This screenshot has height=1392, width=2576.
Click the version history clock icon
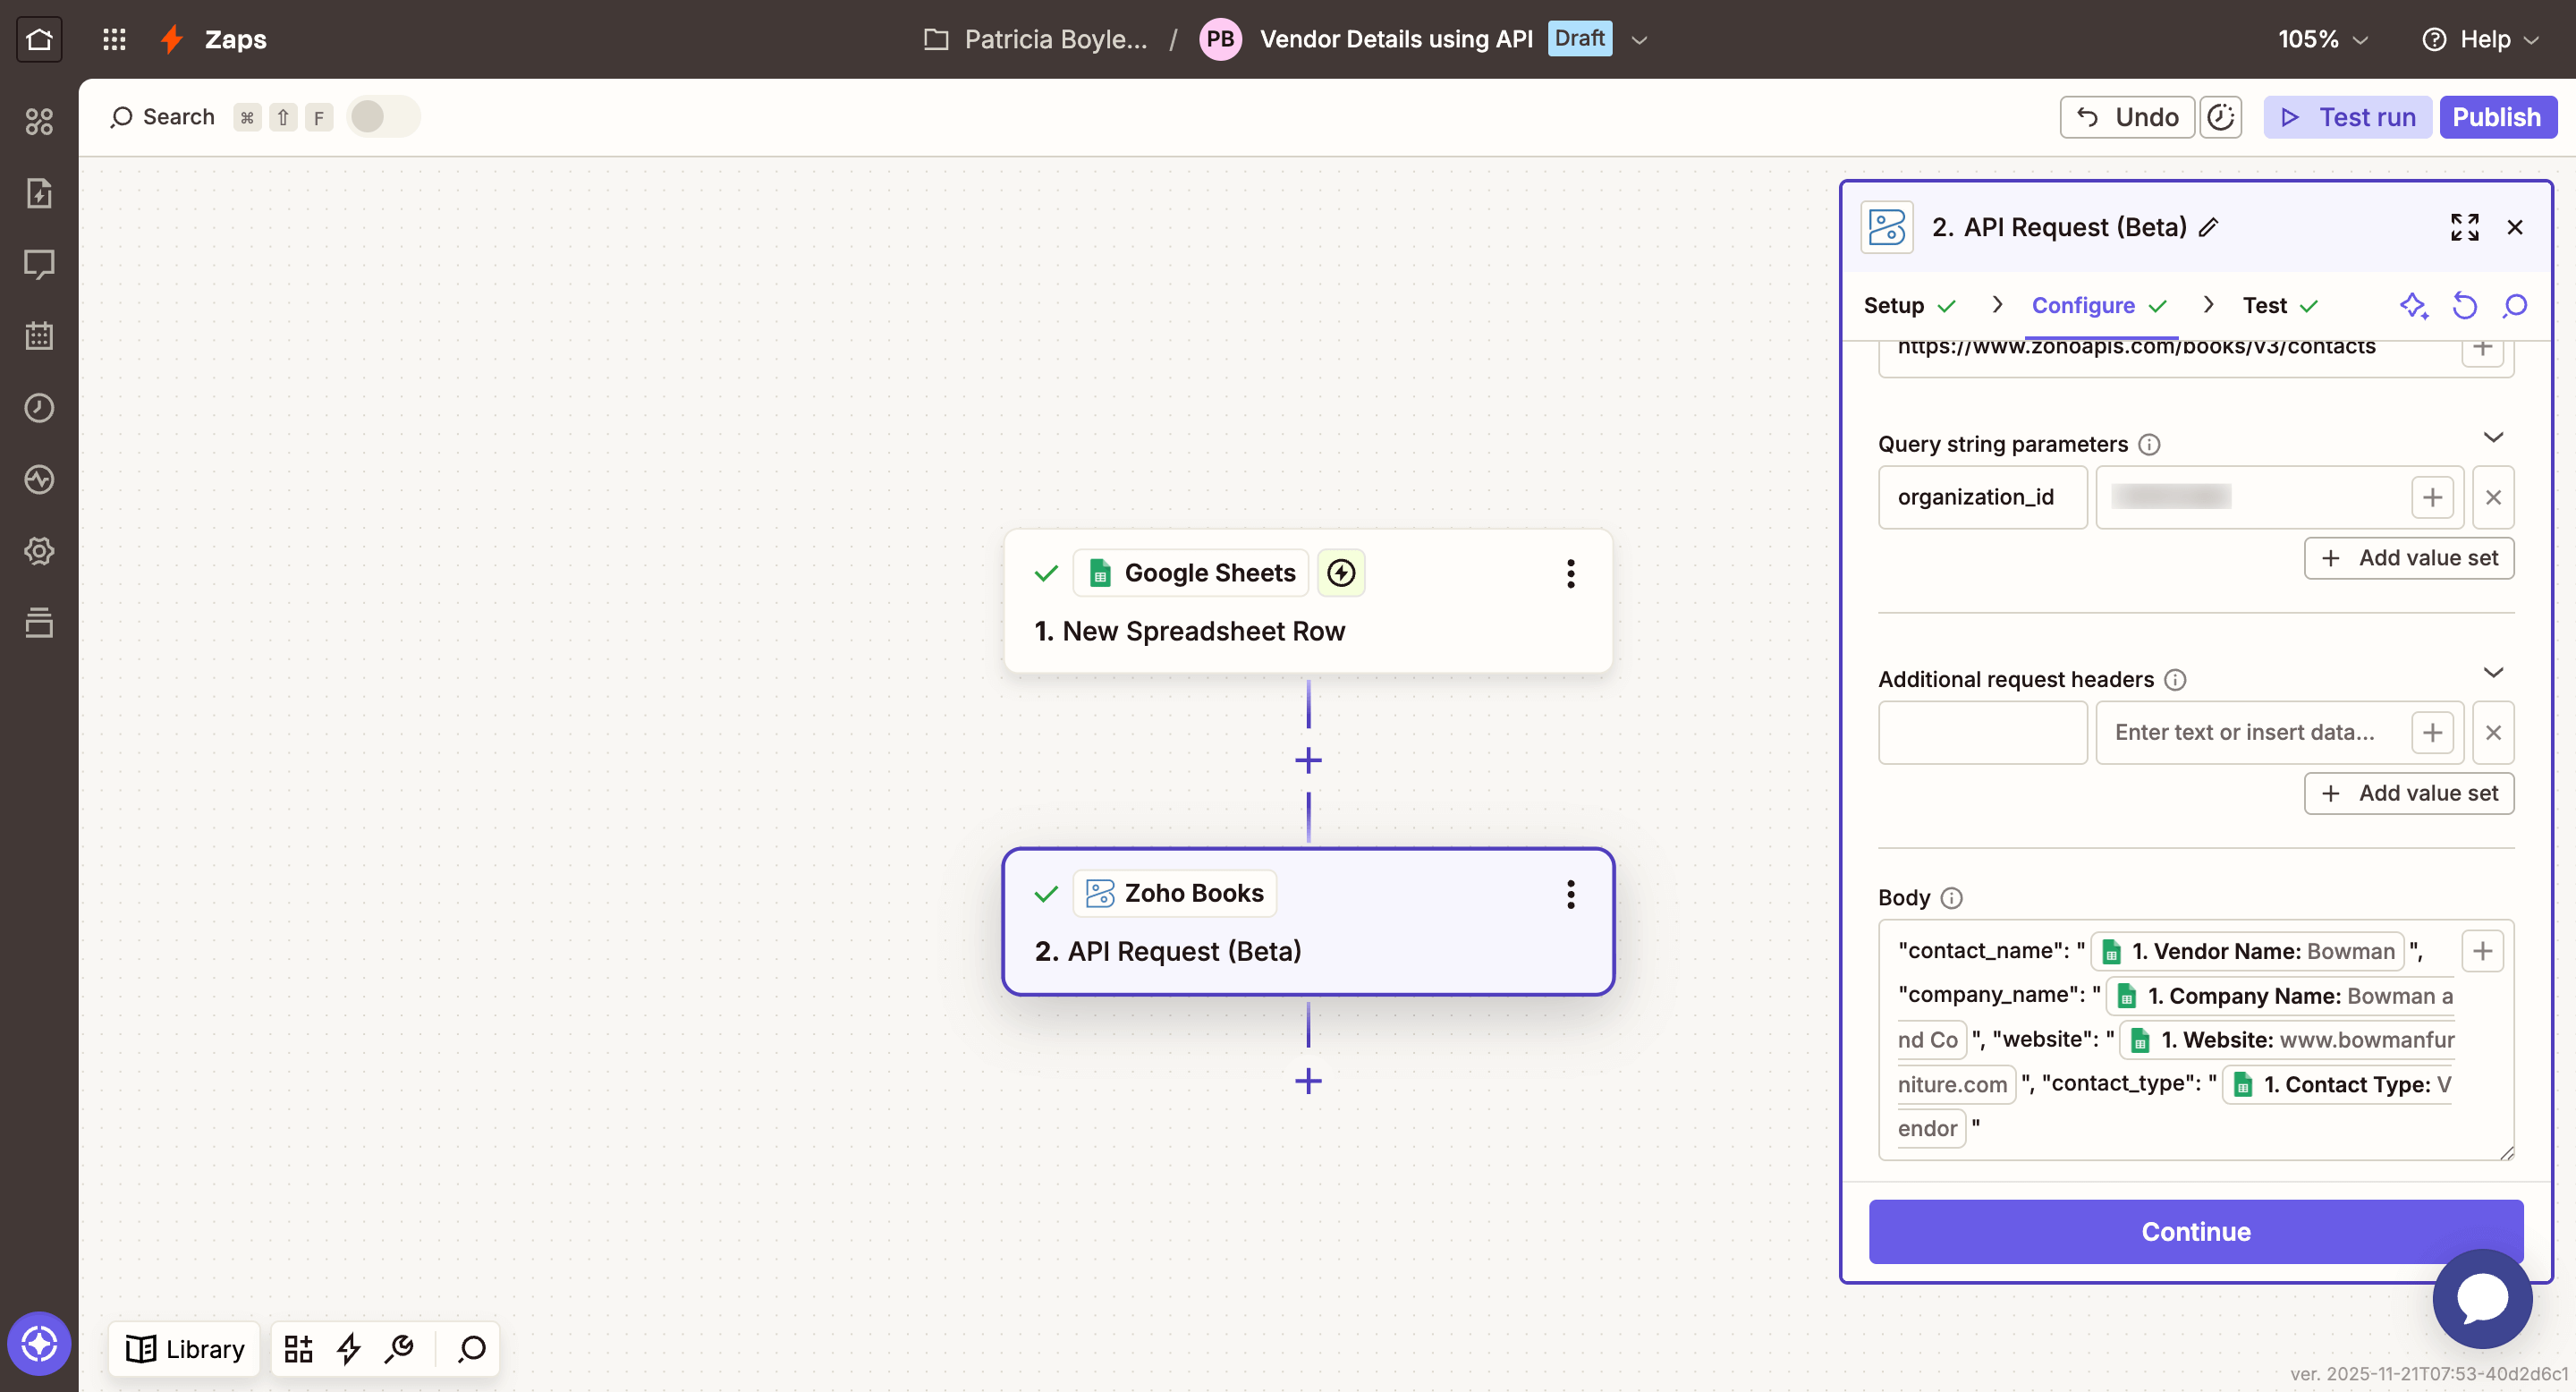pos(2220,117)
